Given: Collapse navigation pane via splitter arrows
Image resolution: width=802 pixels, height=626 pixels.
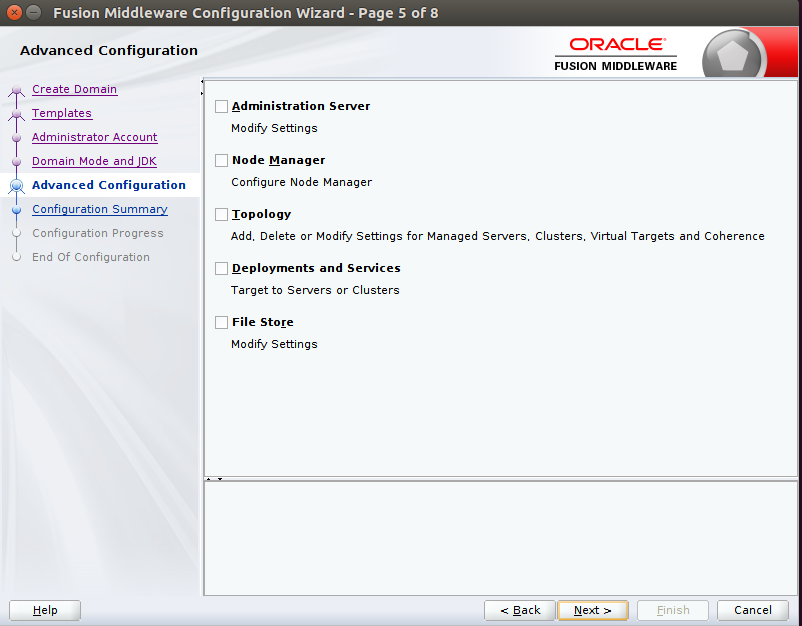Looking at the screenshot, I should pos(202,81).
